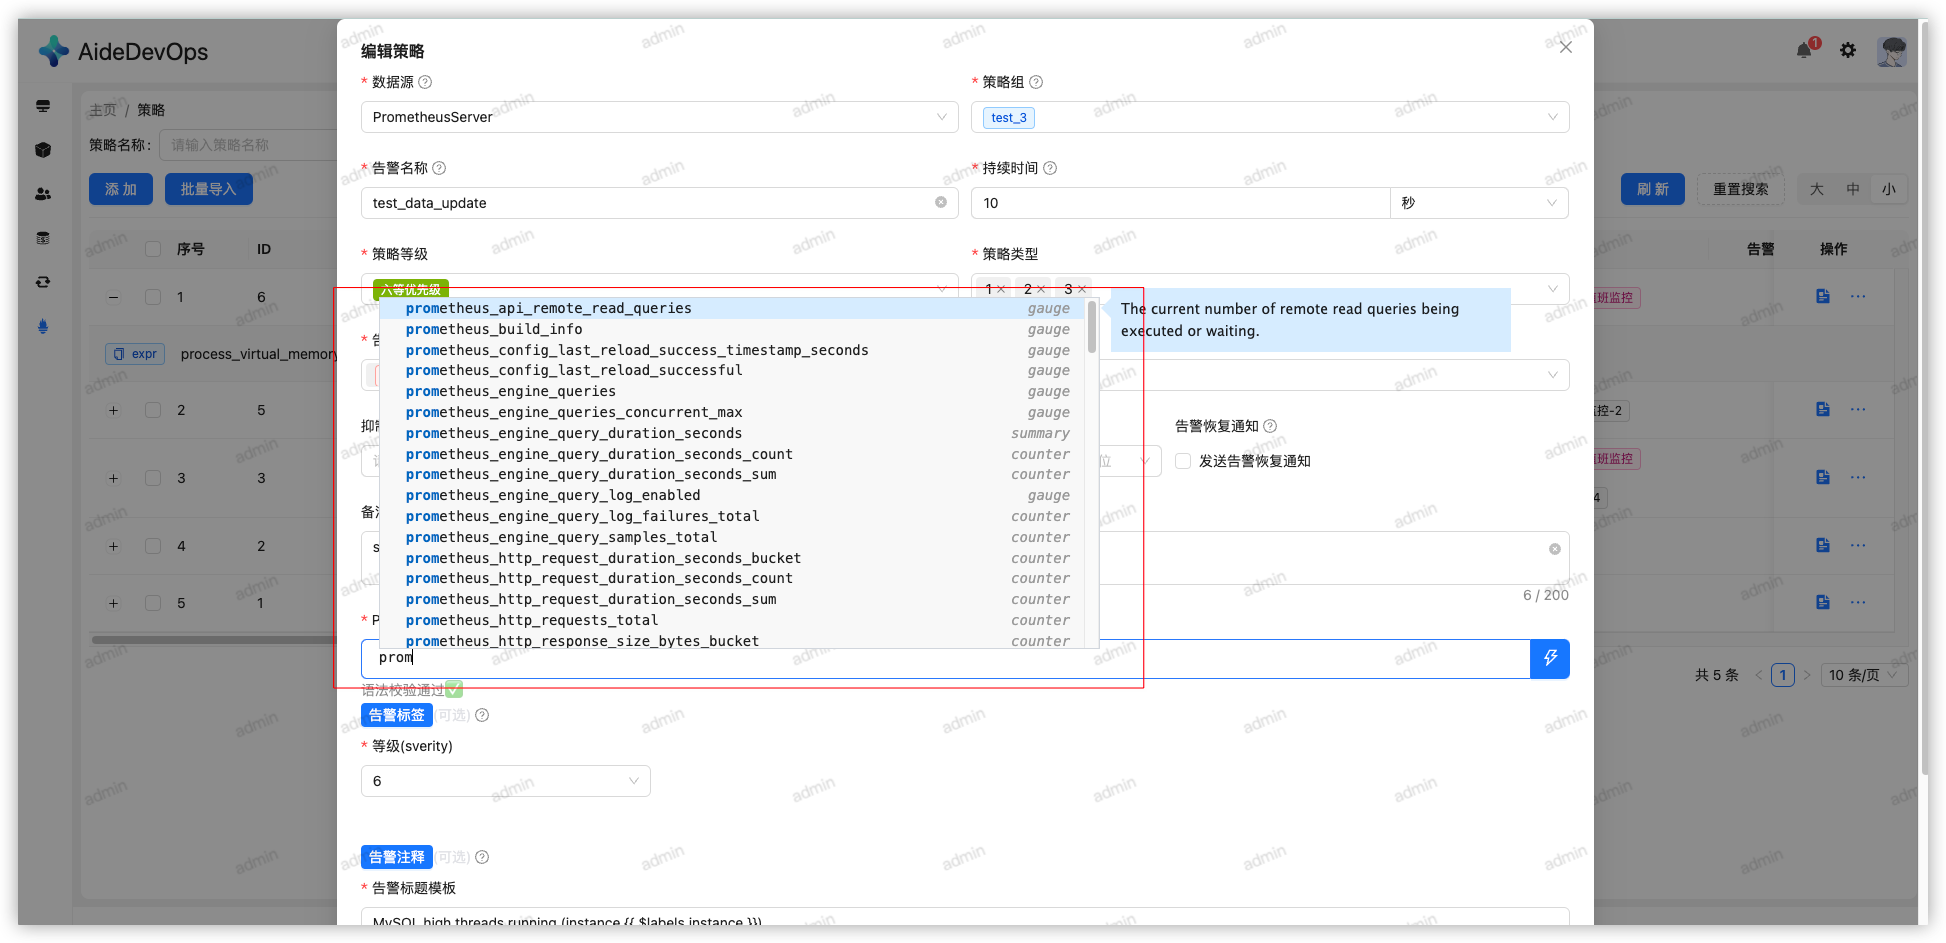Check the row with 序号 4

[x=153, y=546]
